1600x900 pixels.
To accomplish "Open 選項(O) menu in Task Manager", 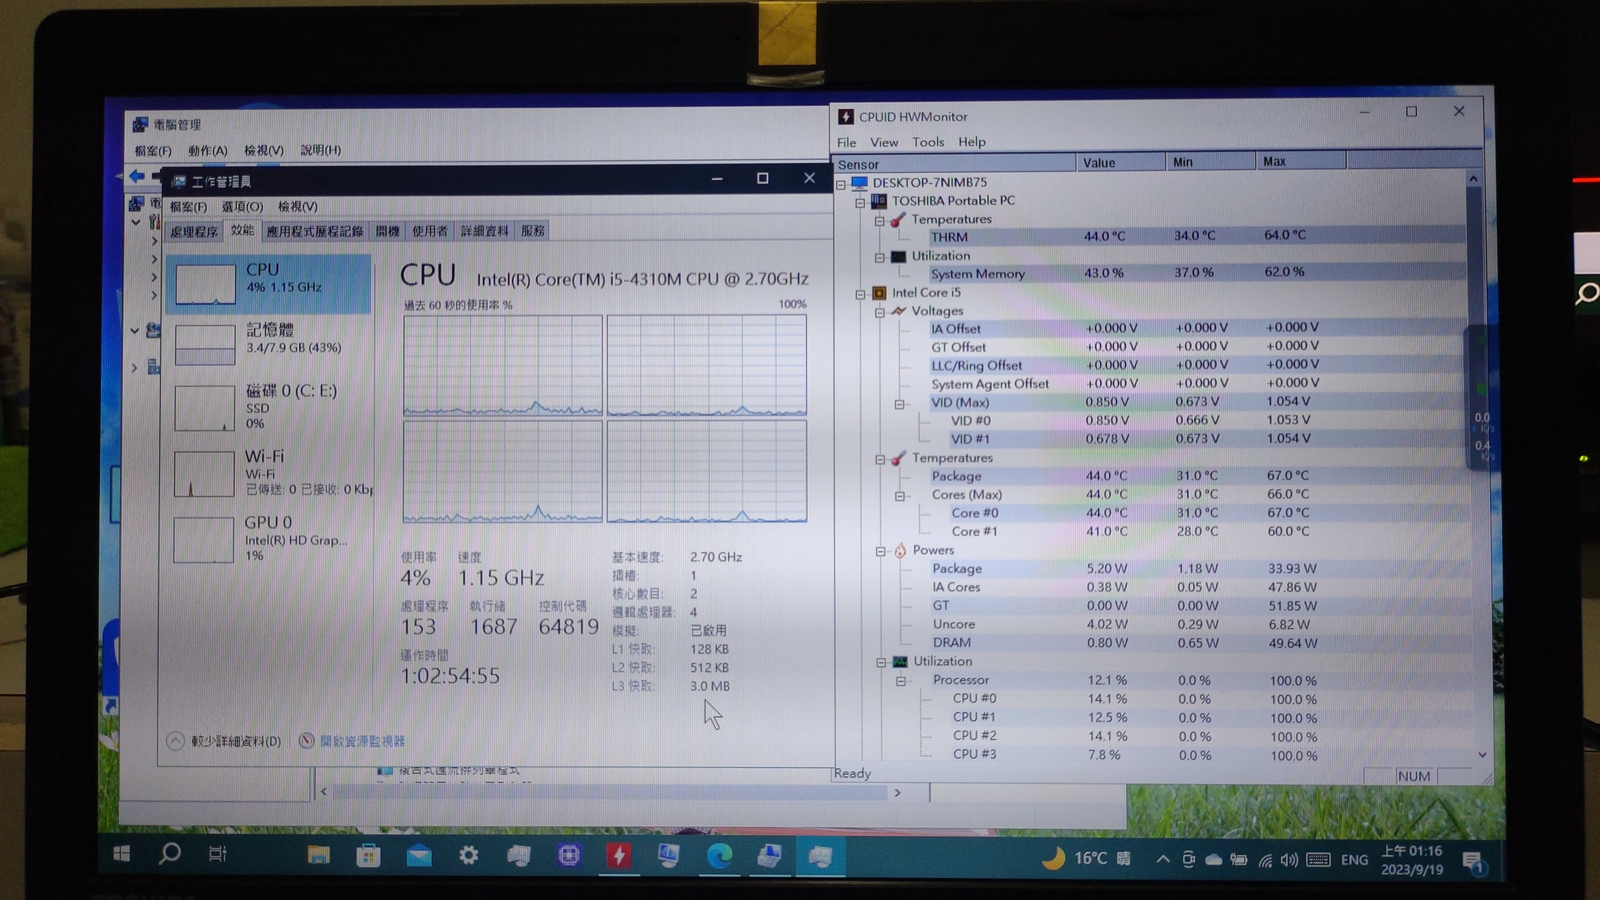I will [x=242, y=207].
